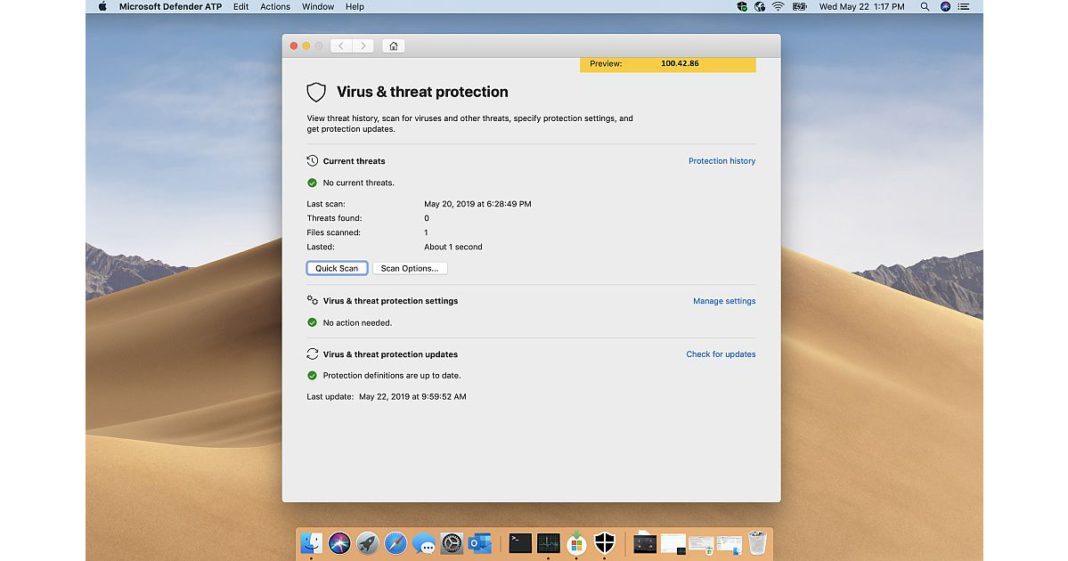Open the Apple menu
This screenshot has height=561, width=1068.
(103, 7)
